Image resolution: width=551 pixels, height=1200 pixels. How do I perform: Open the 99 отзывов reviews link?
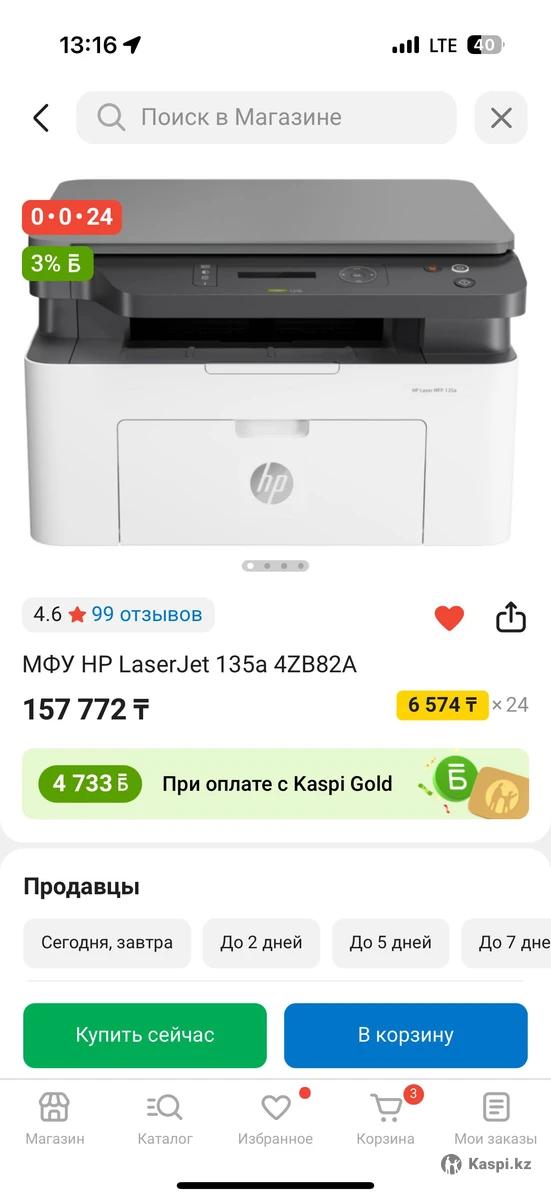click(147, 614)
